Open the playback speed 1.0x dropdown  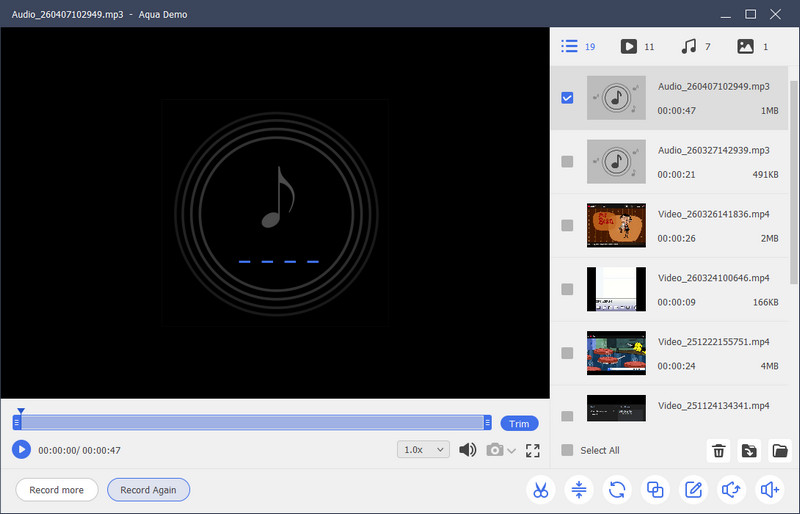coord(423,450)
